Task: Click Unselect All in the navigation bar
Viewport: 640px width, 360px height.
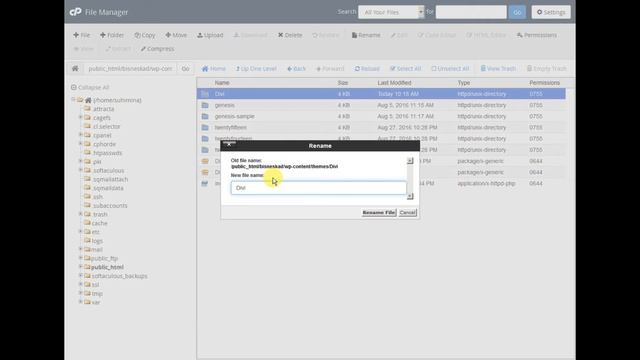Action: 450,69
